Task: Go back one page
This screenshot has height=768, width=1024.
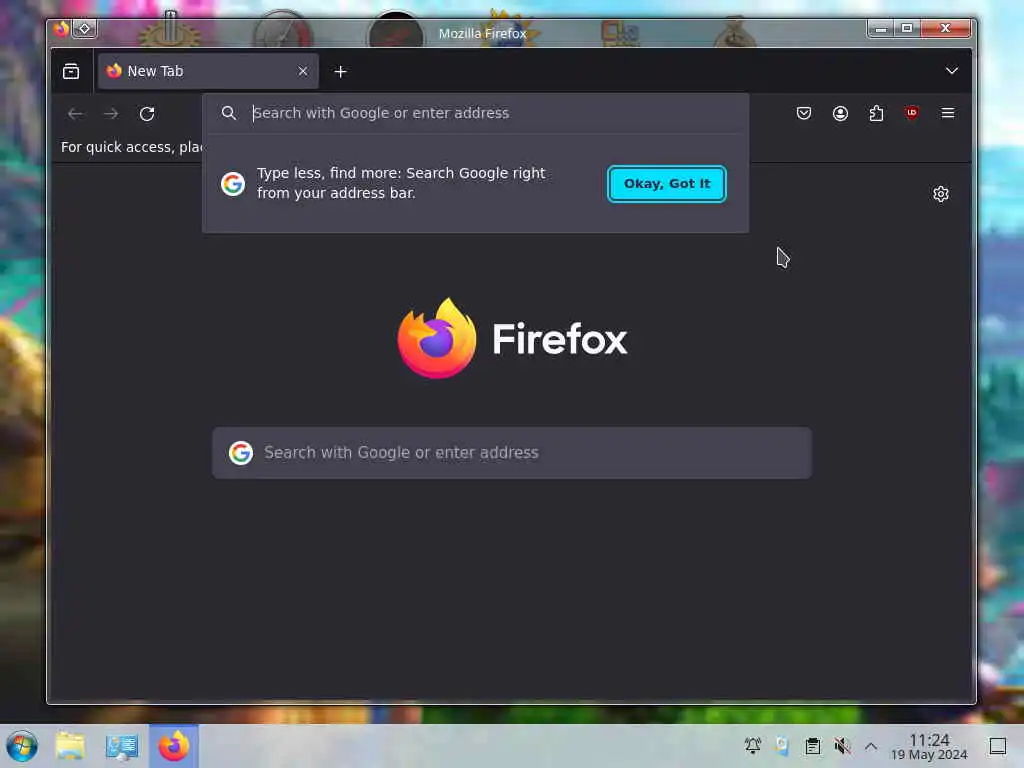Action: pos(75,114)
